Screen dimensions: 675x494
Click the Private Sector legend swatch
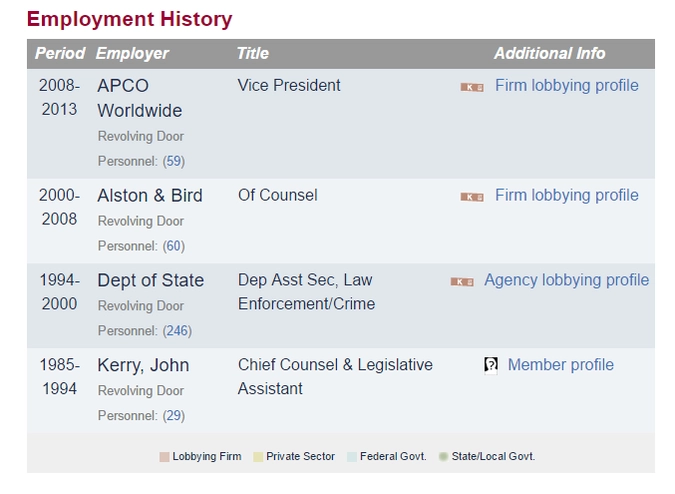point(258,457)
